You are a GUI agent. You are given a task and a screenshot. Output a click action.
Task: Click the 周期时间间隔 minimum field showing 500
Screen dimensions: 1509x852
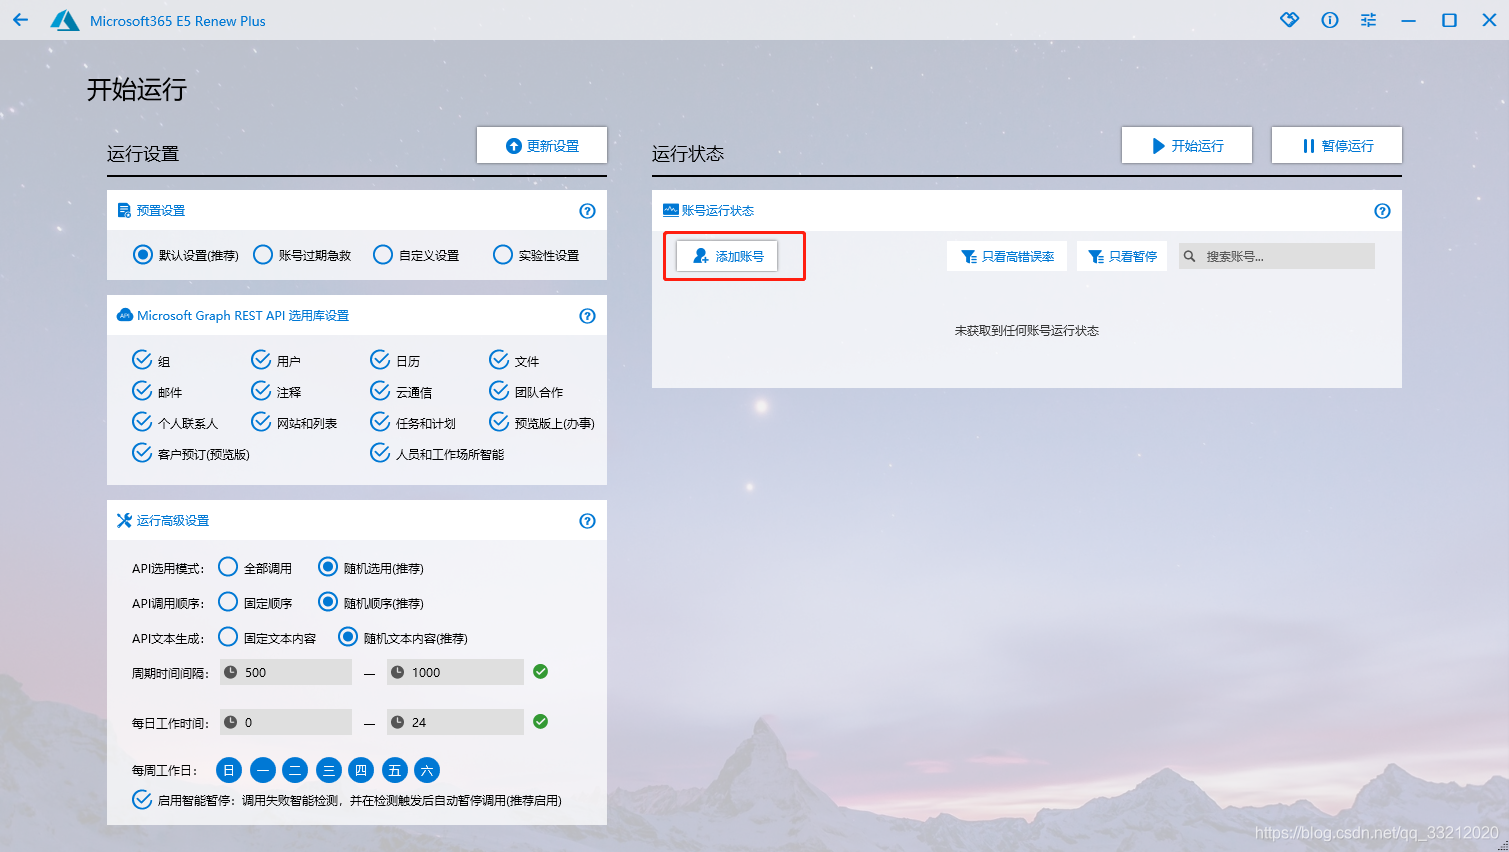click(295, 672)
